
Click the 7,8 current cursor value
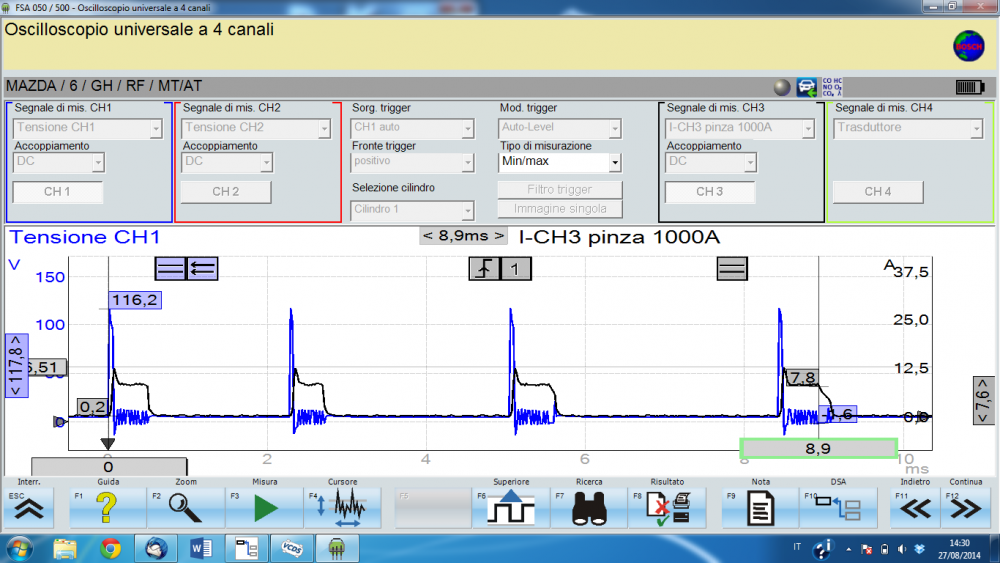tap(802, 378)
